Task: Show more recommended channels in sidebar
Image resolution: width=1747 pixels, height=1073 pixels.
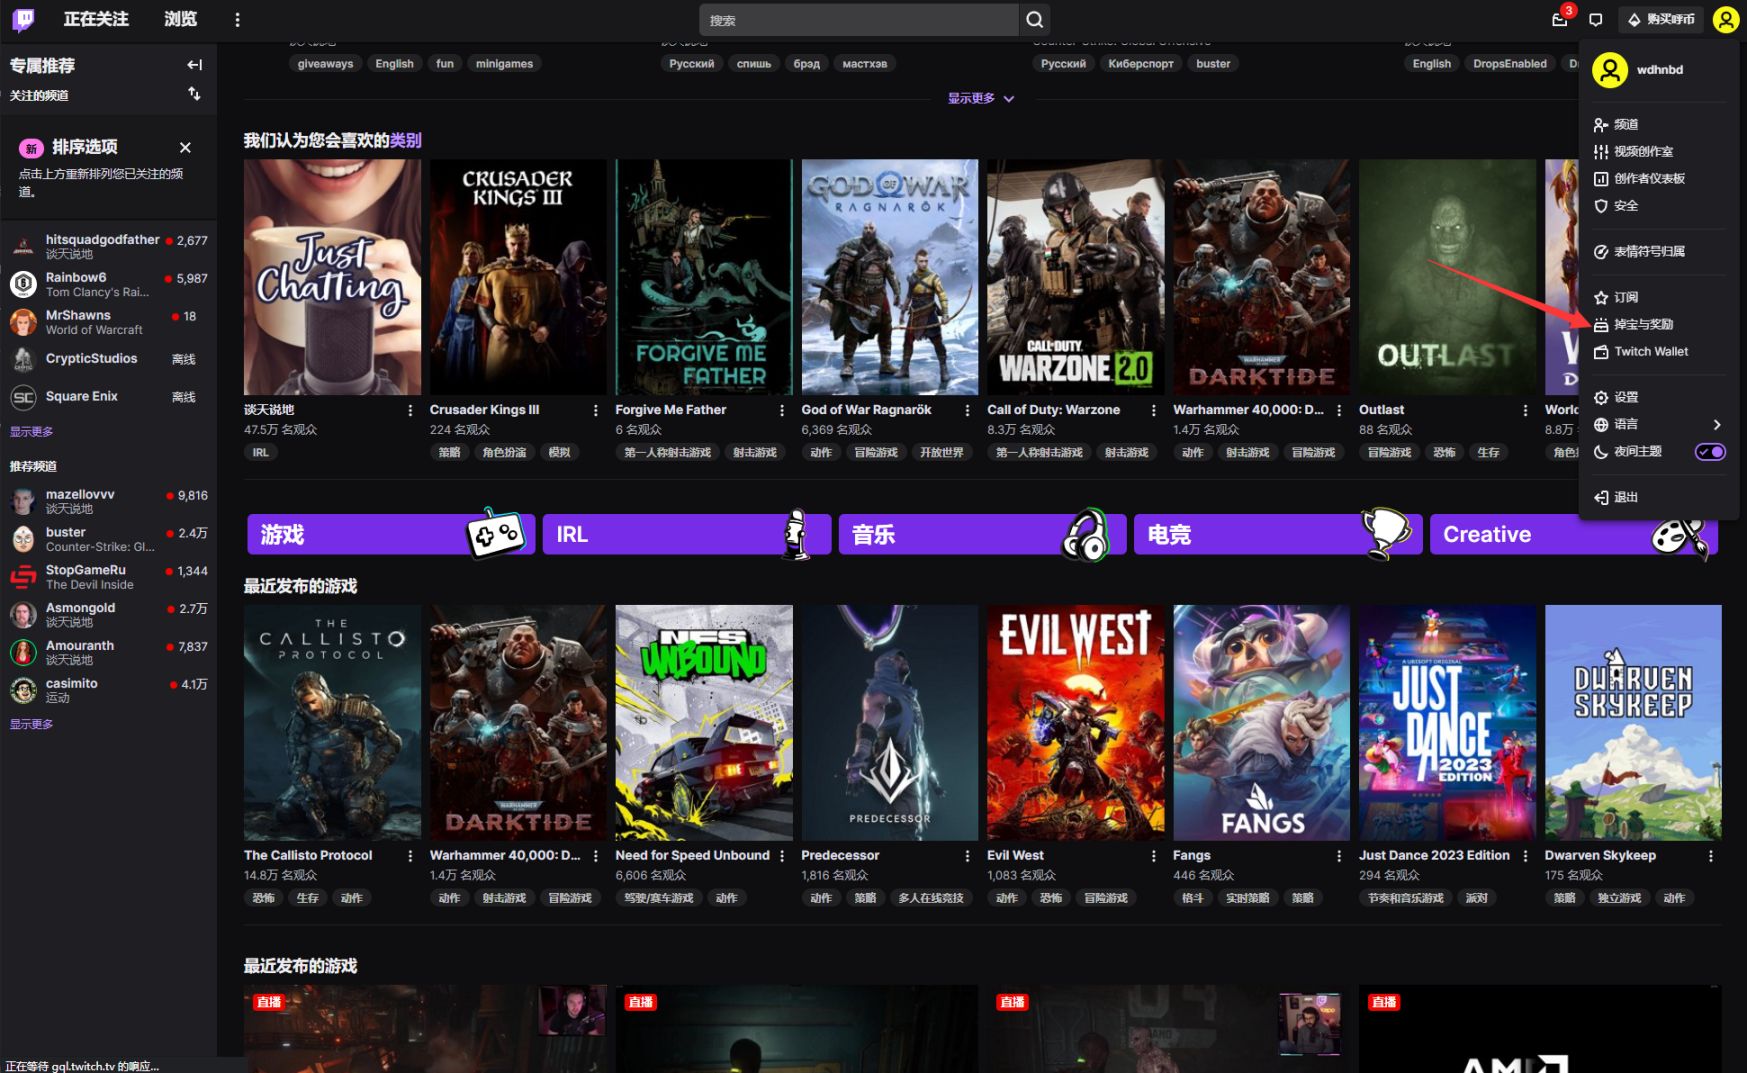Action: pyautogui.click(x=31, y=724)
